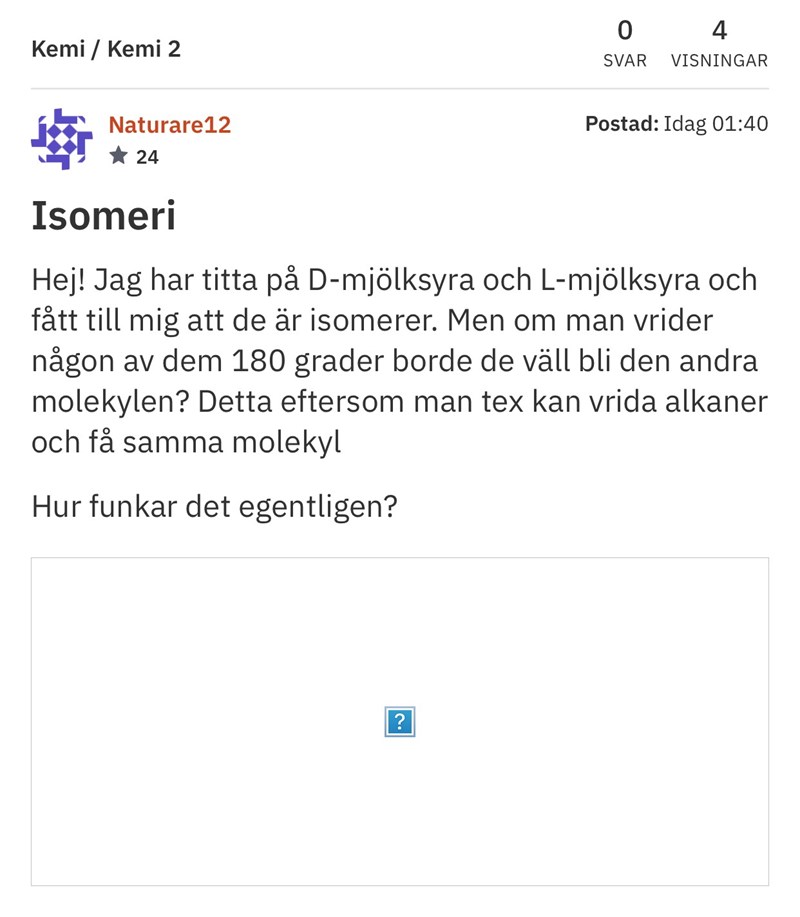Open Naturare12's purple avatar image
This screenshot has width=800, height=917.
click(x=62, y=138)
